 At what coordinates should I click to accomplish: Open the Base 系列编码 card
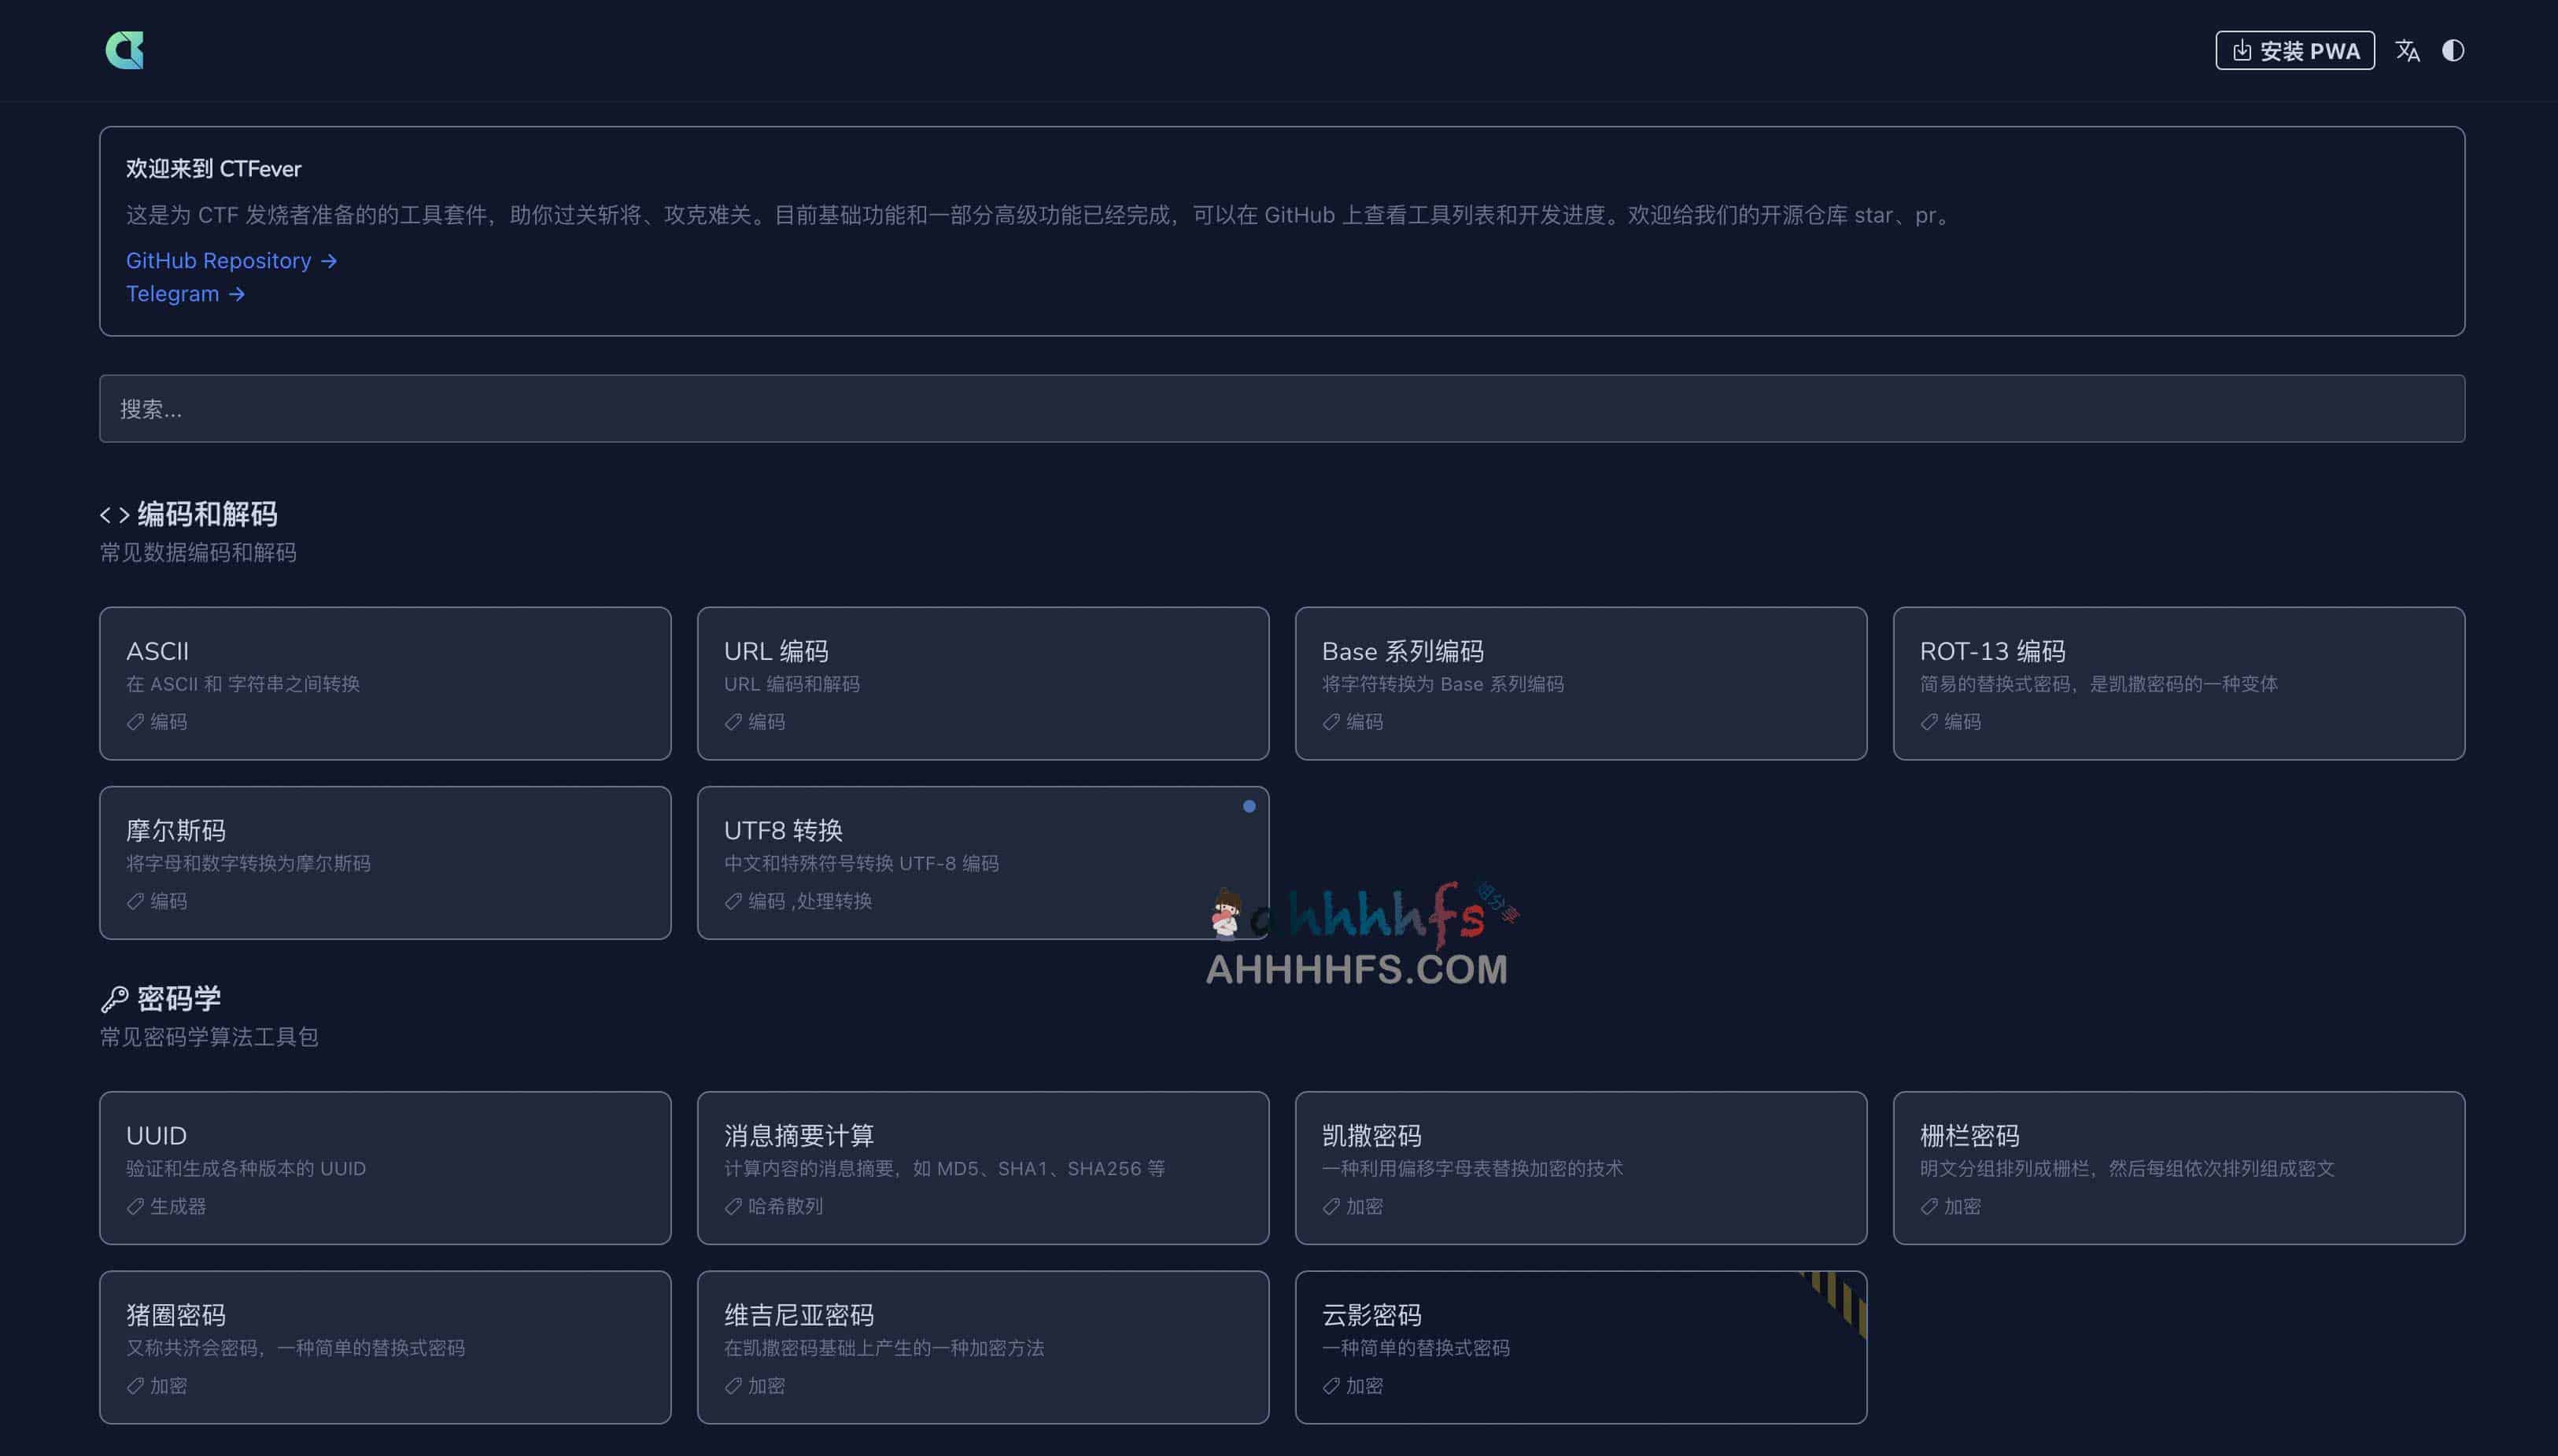[x=1580, y=683]
